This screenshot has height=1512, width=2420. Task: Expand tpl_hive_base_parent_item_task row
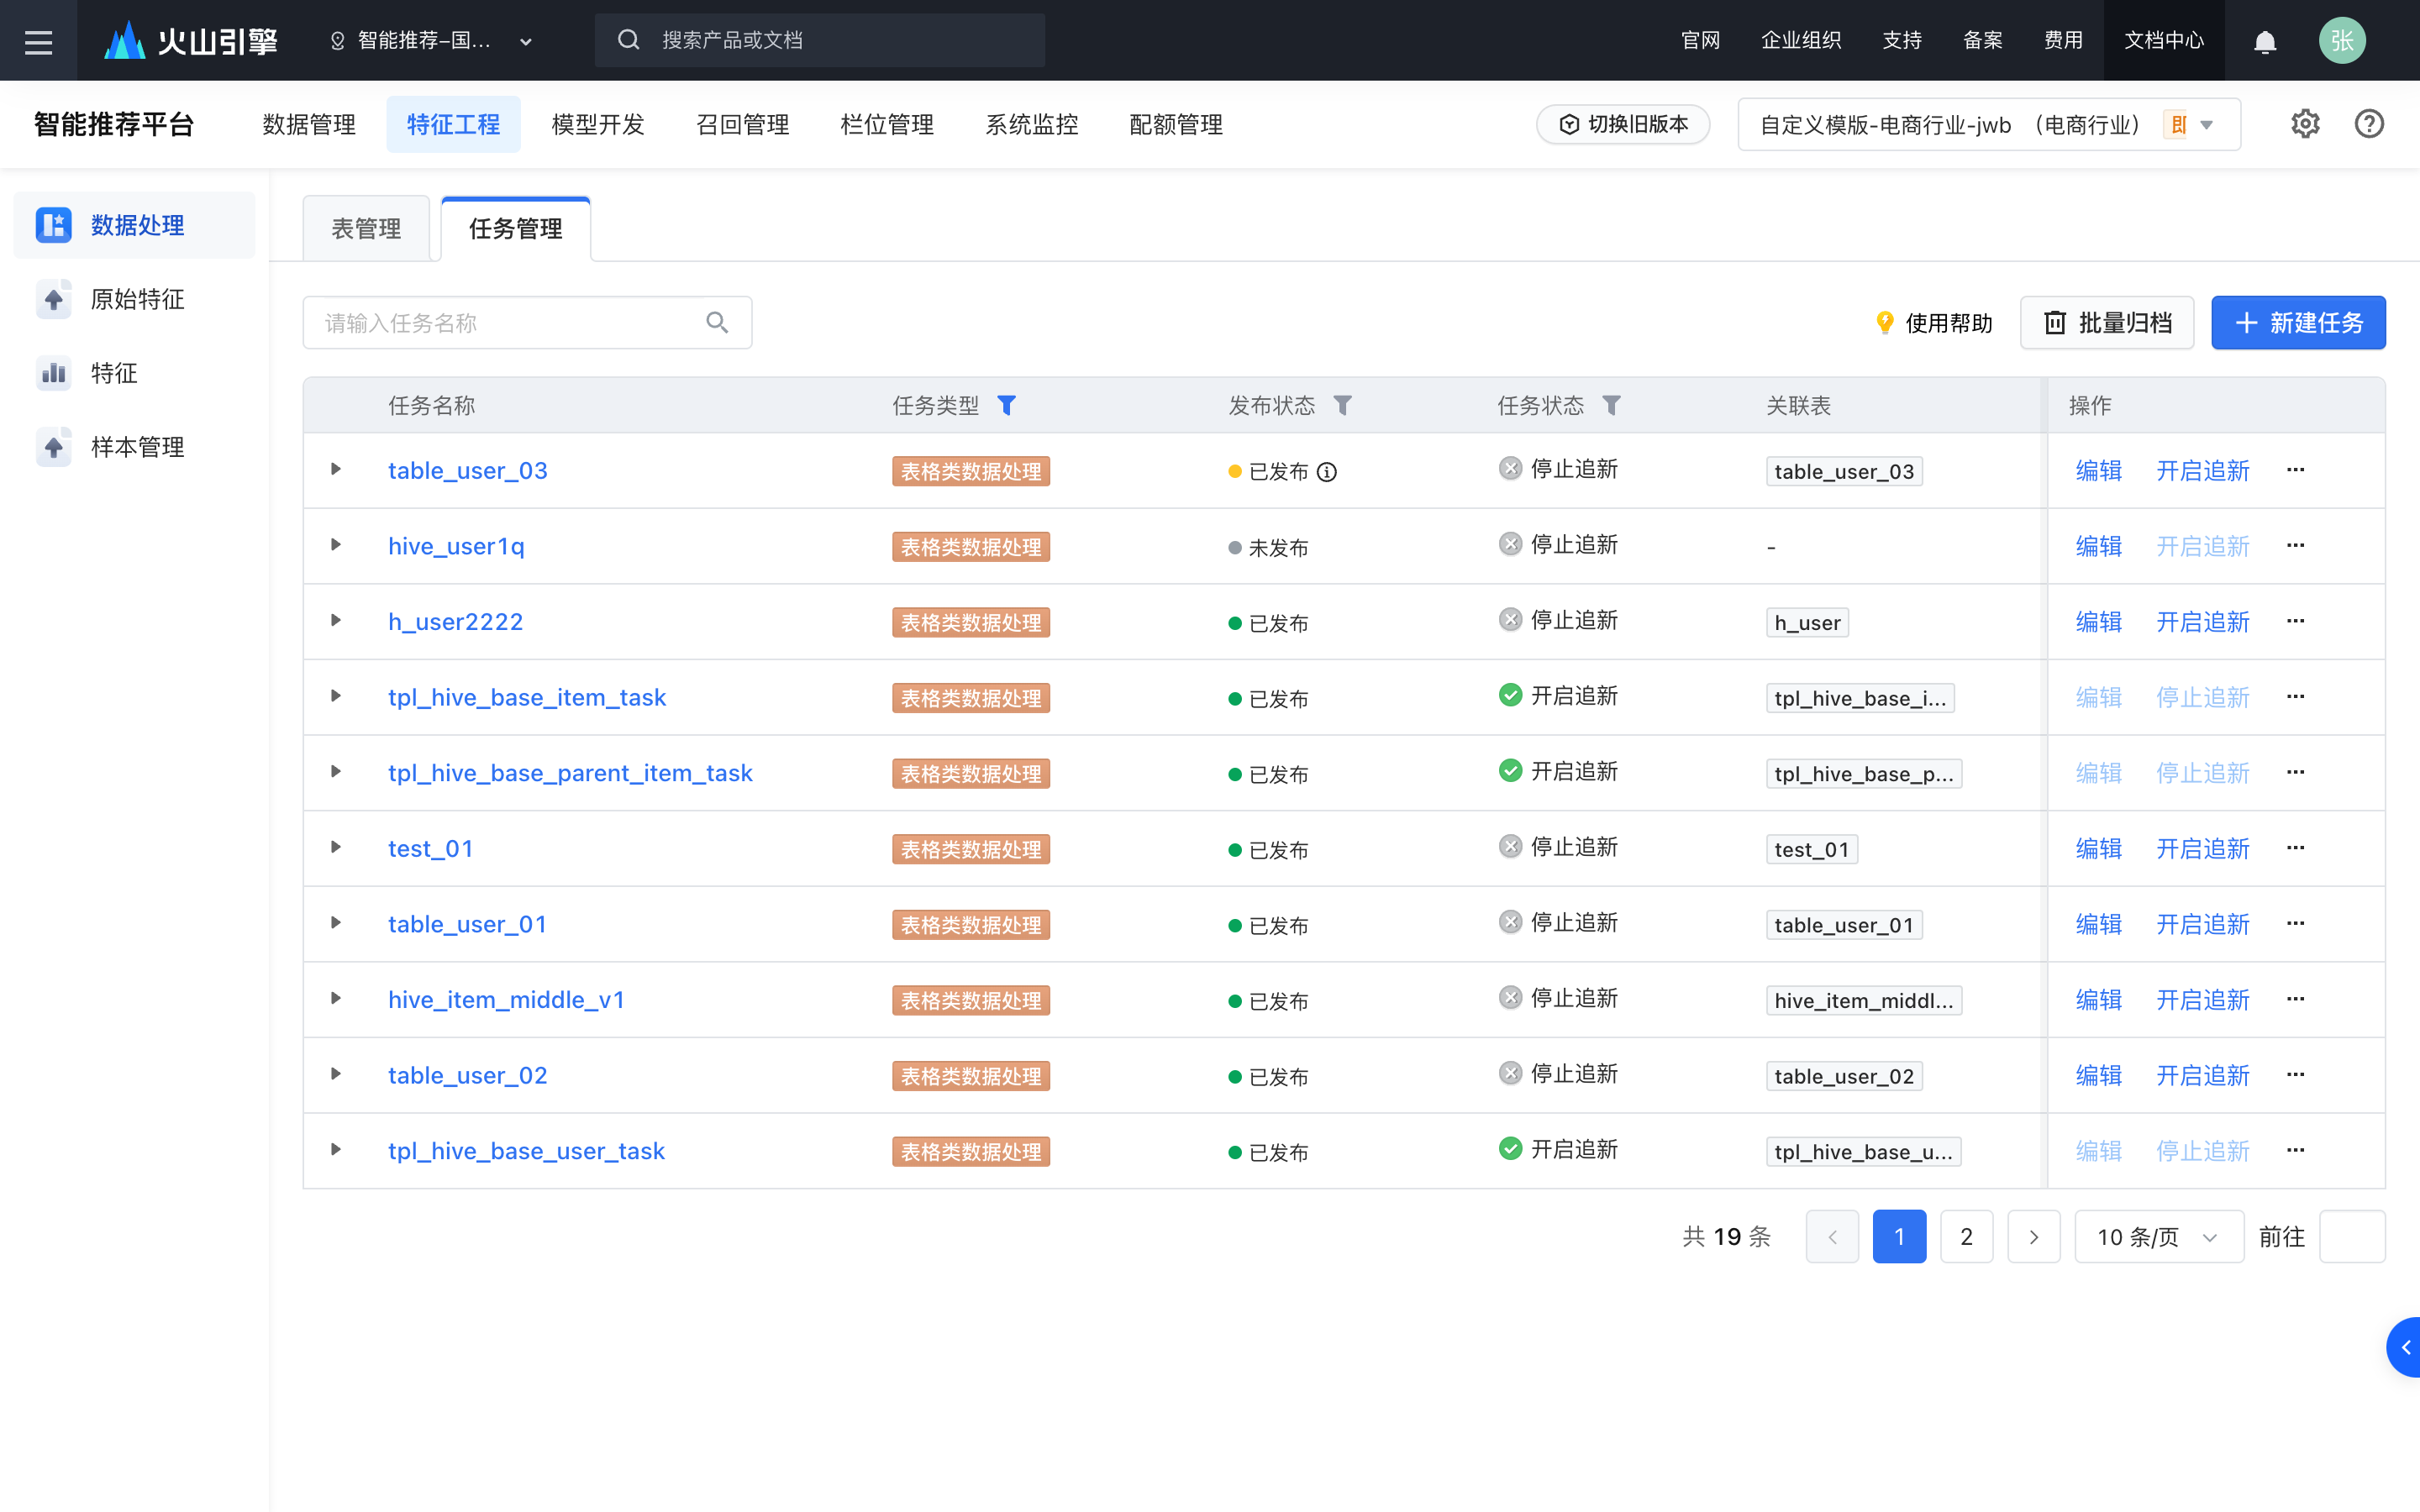click(x=336, y=772)
